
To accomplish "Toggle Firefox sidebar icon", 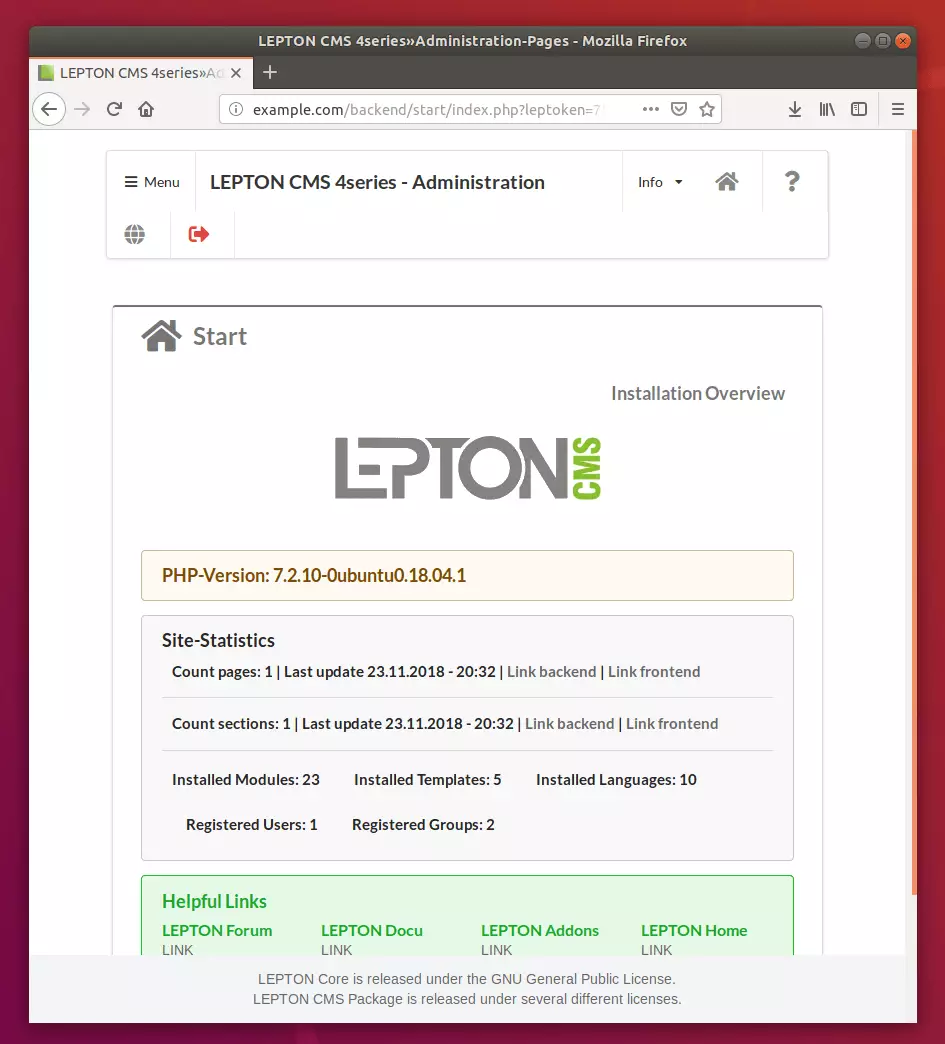I will click(x=859, y=109).
